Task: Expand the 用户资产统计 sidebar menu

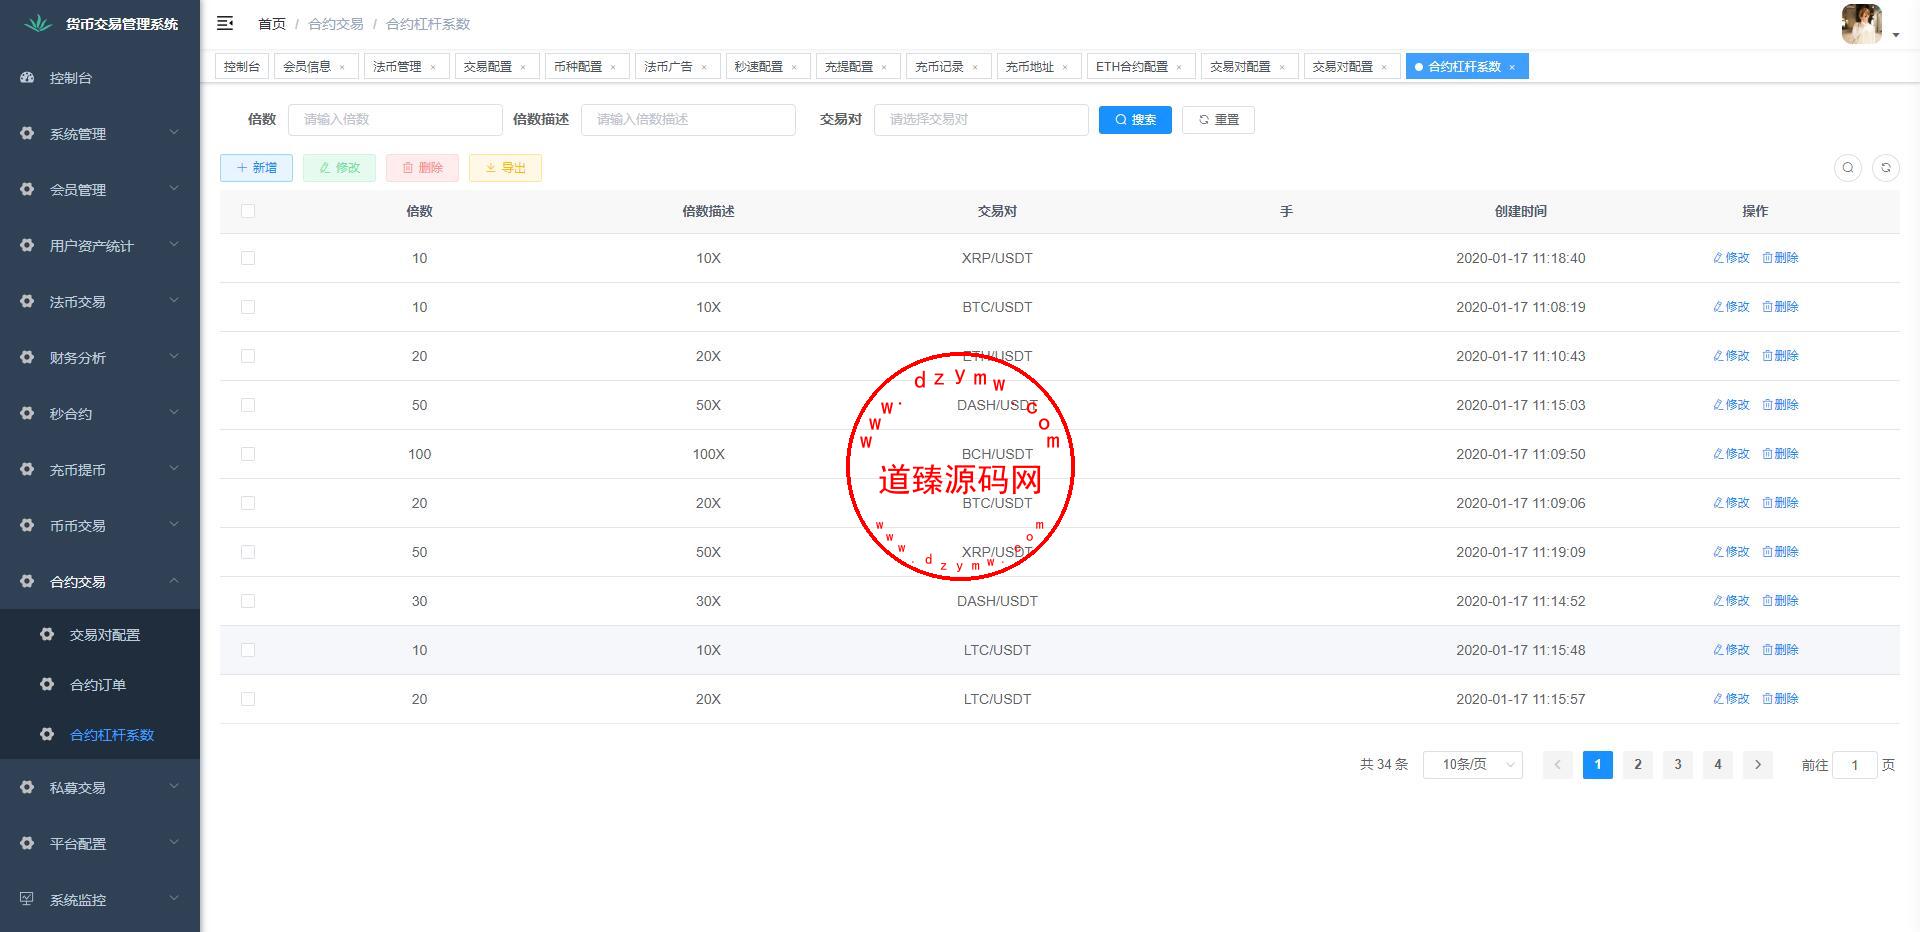Action: [x=100, y=245]
